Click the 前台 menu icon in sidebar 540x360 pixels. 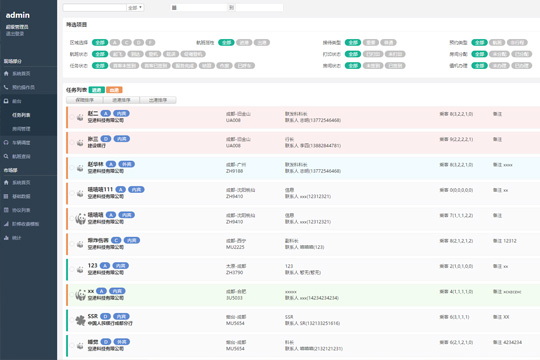6,101
